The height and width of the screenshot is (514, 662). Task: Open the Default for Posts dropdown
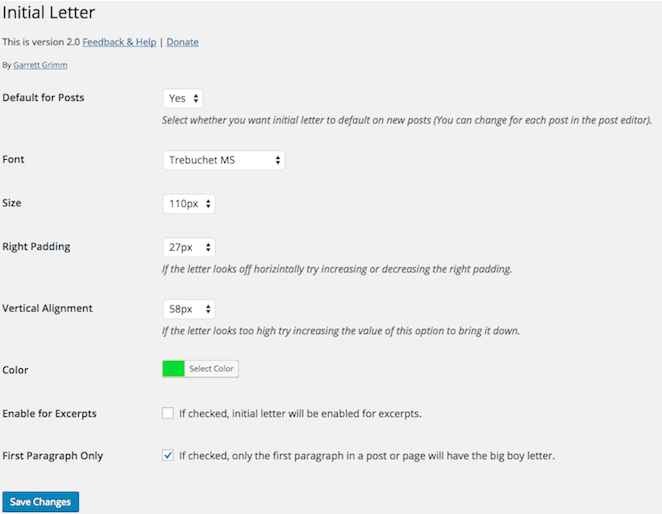pos(183,98)
